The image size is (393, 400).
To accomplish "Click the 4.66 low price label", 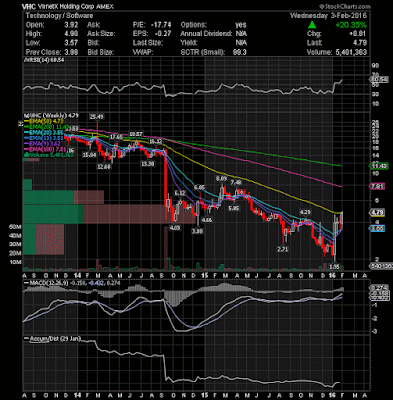I will click(207, 220).
